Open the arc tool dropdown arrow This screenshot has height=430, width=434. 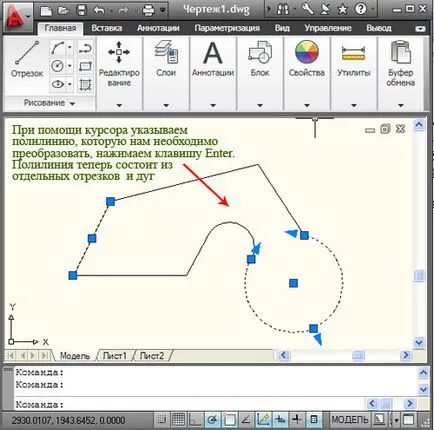click(x=70, y=48)
